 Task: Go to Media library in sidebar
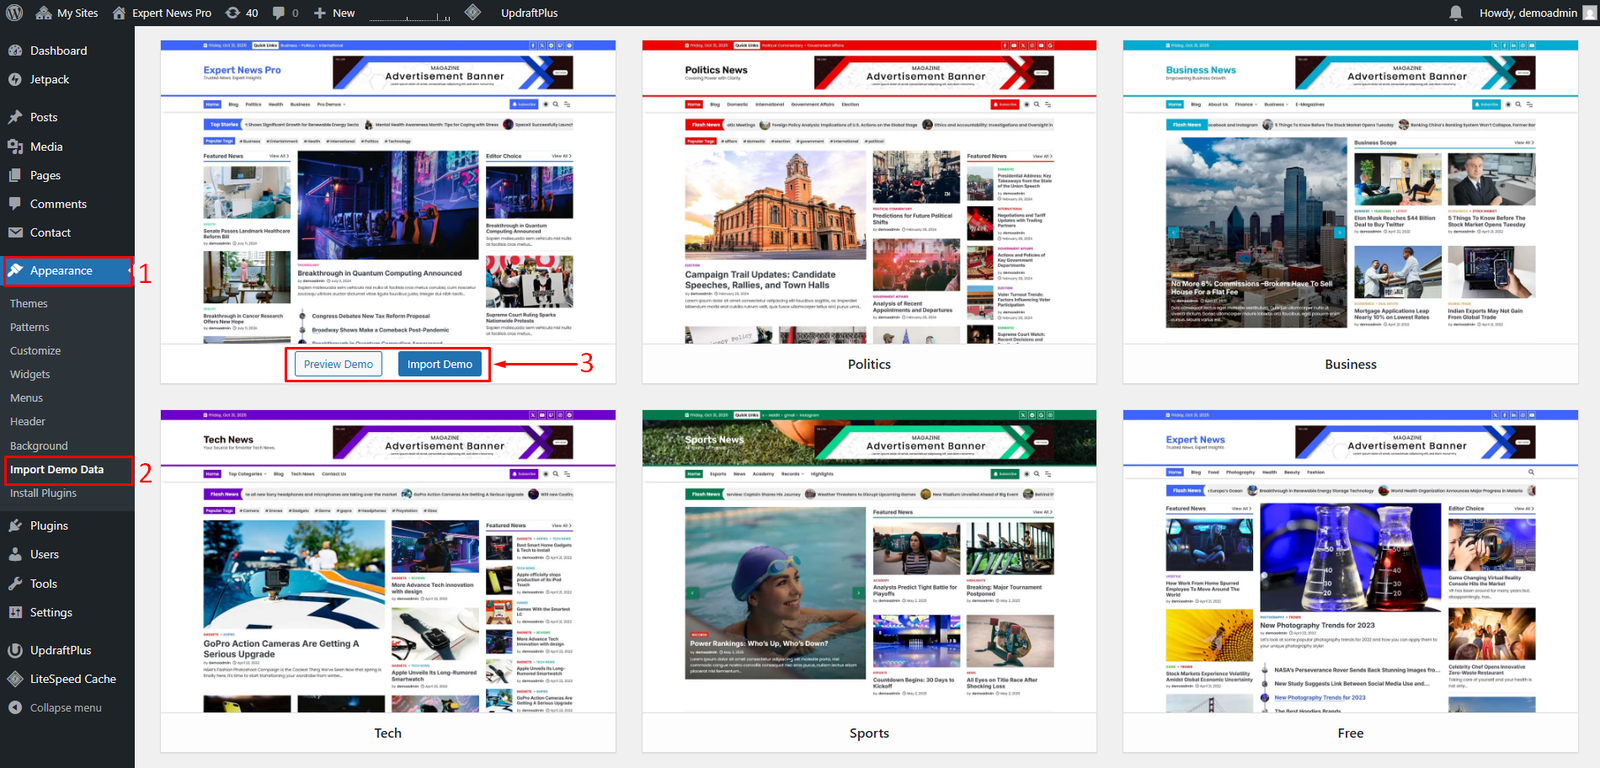point(46,147)
